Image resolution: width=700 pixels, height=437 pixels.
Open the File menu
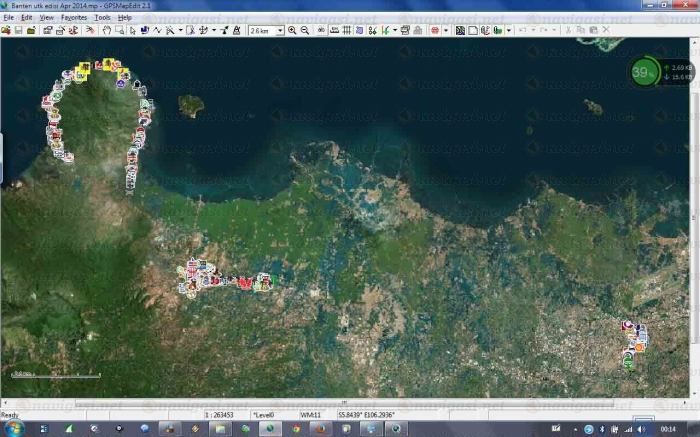tap(9, 18)
